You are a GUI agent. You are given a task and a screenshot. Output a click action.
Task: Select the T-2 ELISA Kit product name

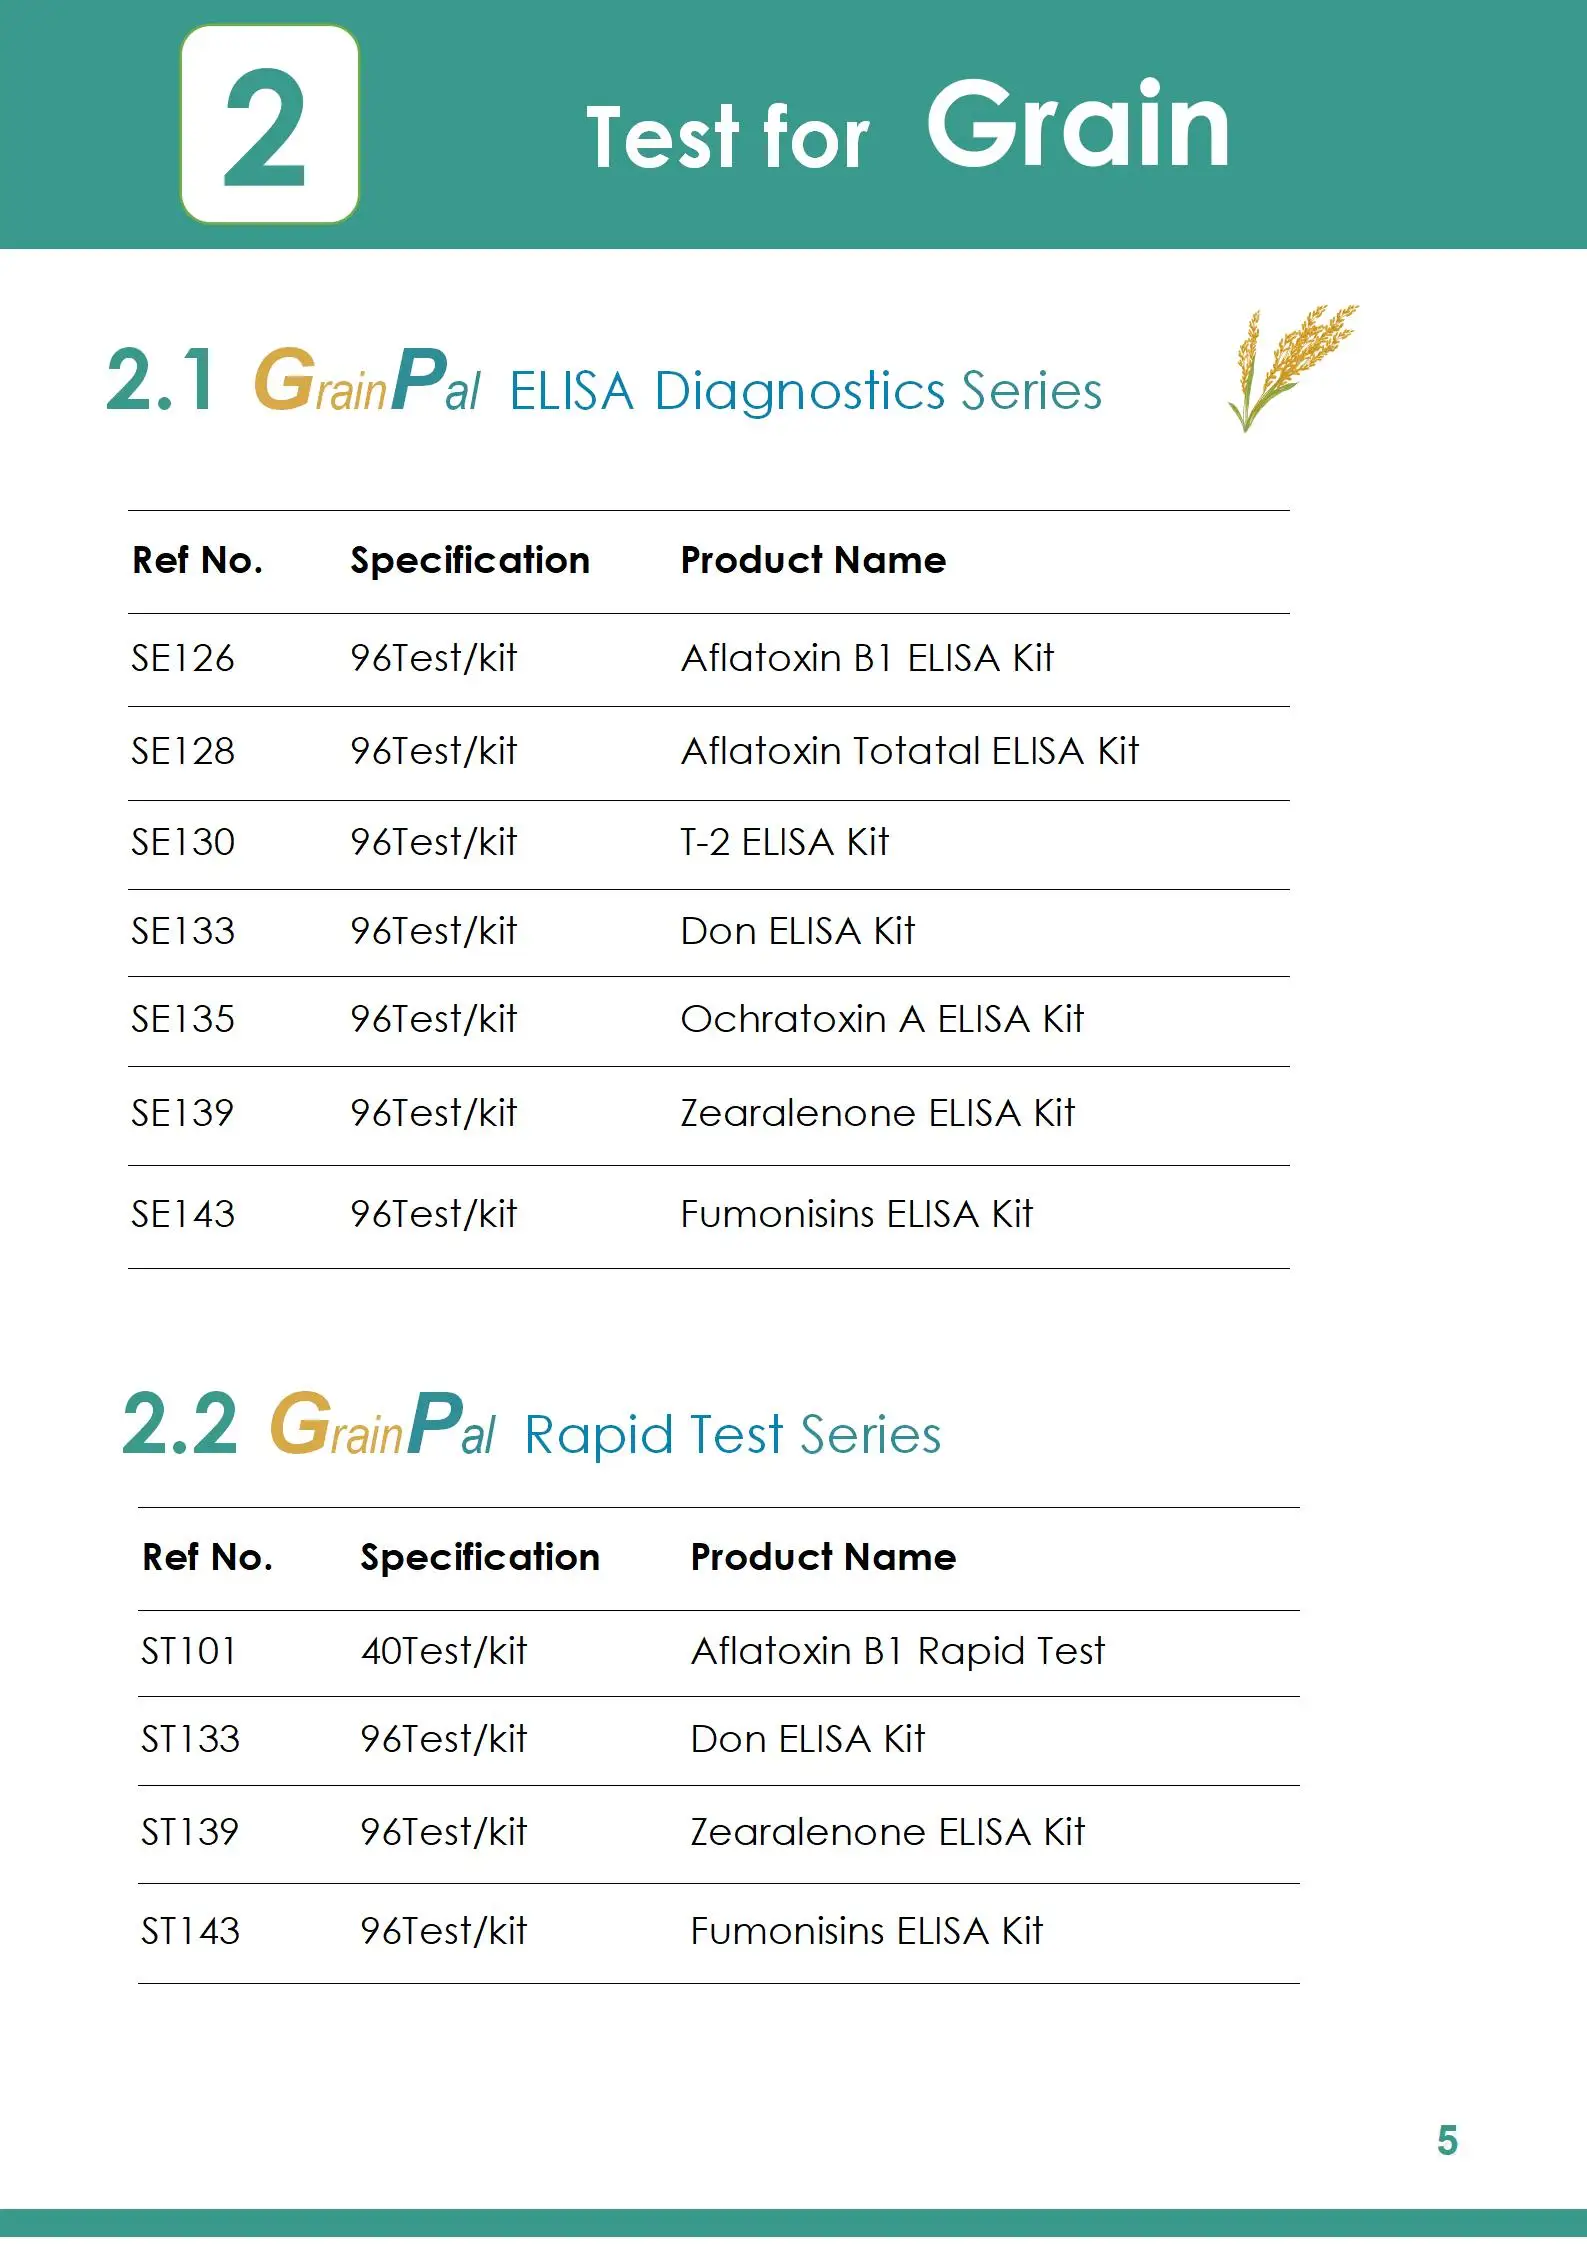tap(784, 843)
